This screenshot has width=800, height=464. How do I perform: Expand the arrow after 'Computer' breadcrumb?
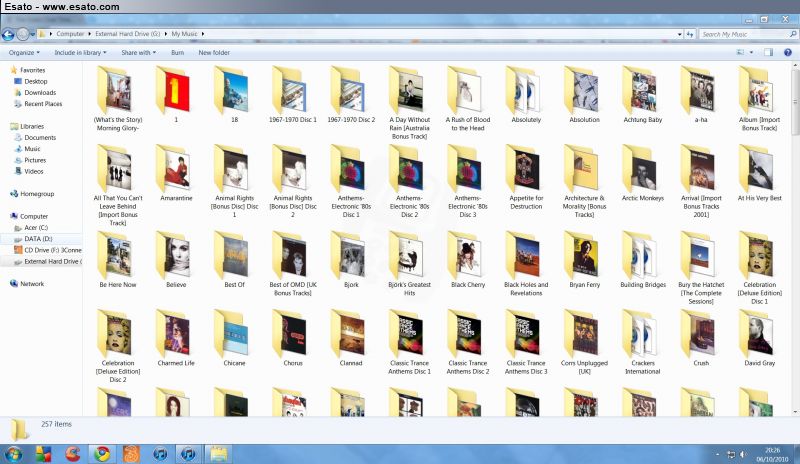tap(89, 34)
